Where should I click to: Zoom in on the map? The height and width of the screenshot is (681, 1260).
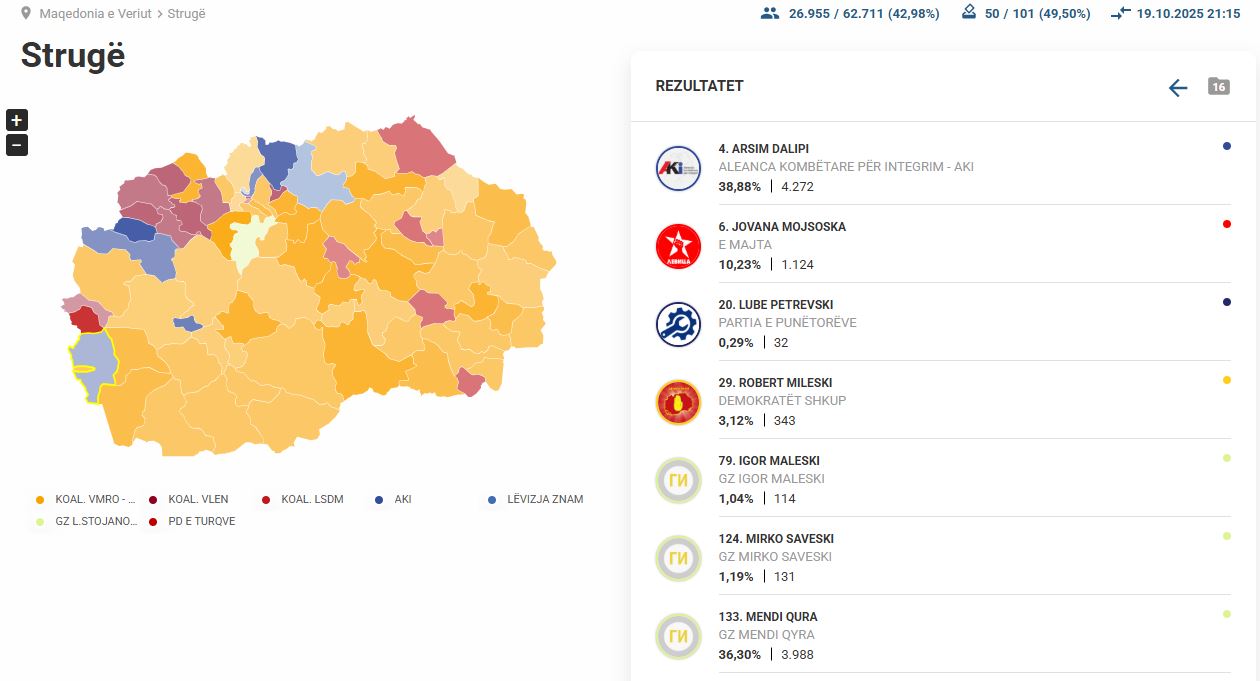[17, 120]
